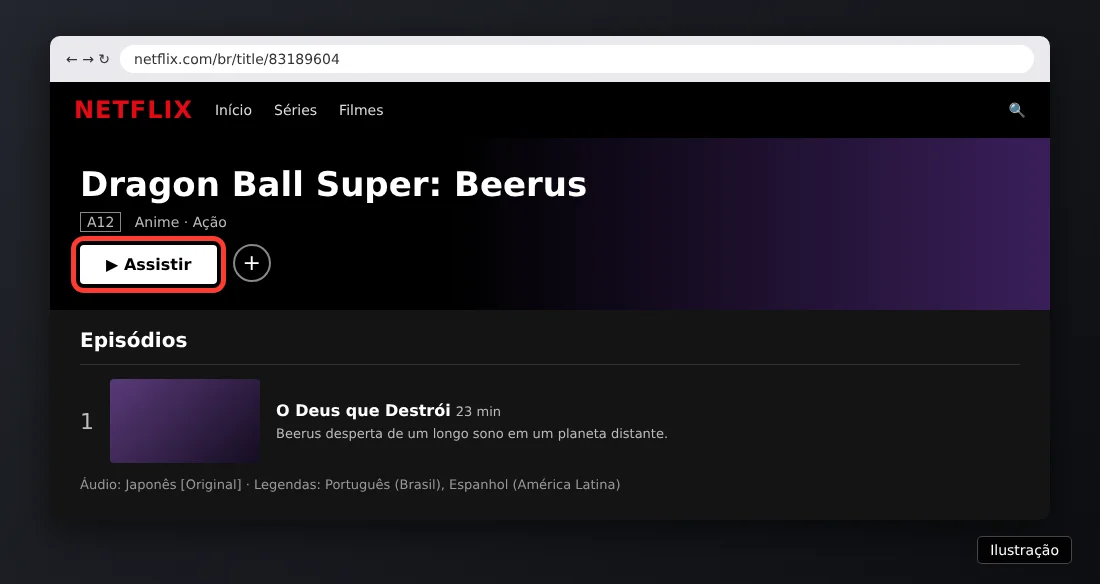The height and width of the screenshot is (584, 1100).
Task: Open the Início menu item
Action: point(233,110)
